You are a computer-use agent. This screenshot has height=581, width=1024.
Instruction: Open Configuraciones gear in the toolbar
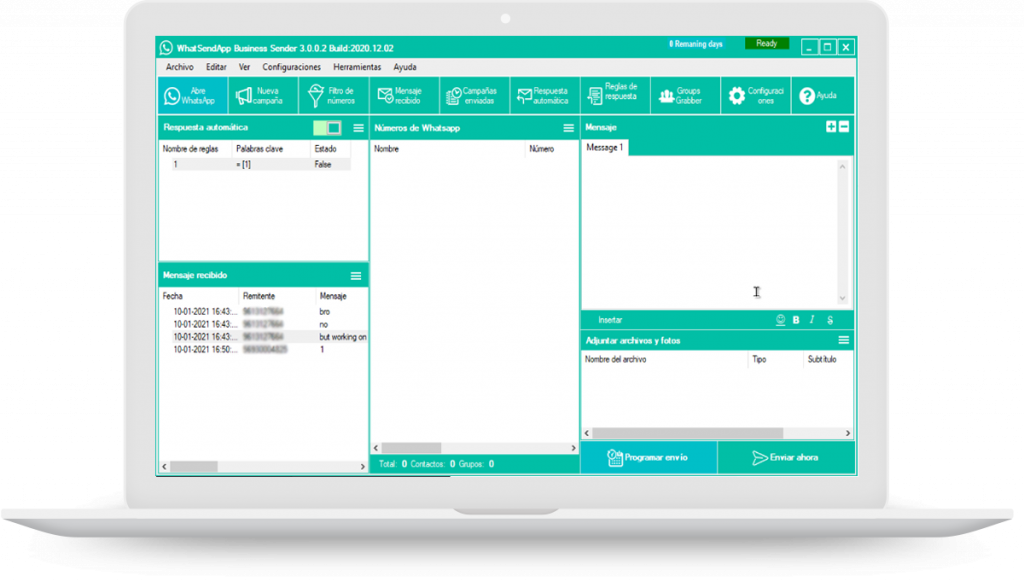pos(756,96)
